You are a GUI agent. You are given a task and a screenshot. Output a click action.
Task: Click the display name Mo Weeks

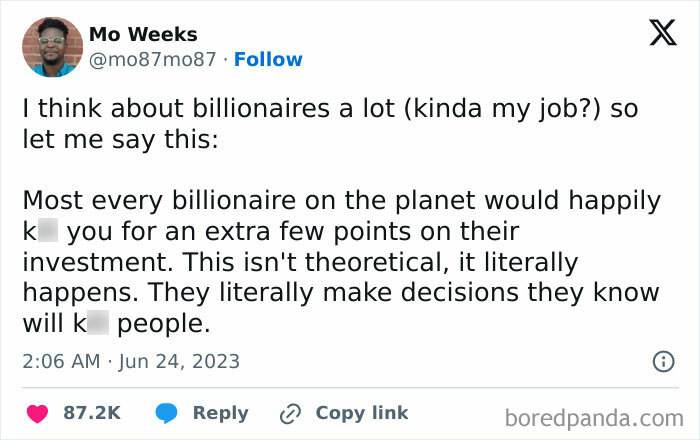click(x=143, y=35)
